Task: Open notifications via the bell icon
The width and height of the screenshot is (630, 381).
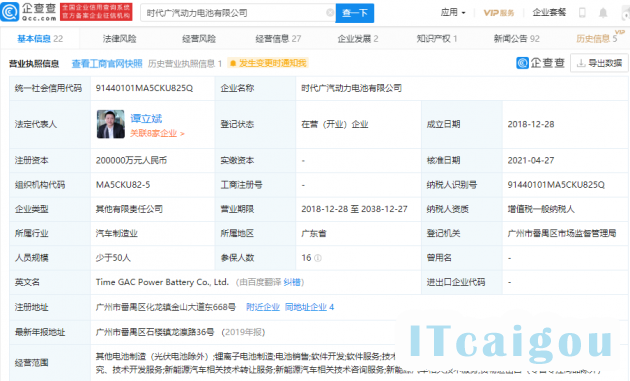Action: click(603, 13)
